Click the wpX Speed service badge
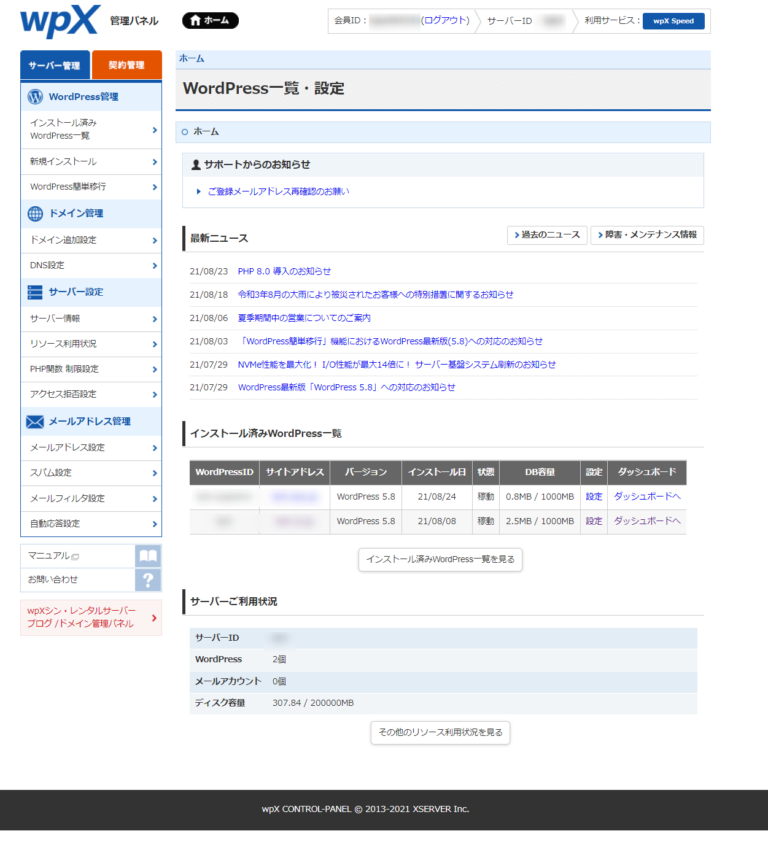768x847 pixels. click(673, 21)
